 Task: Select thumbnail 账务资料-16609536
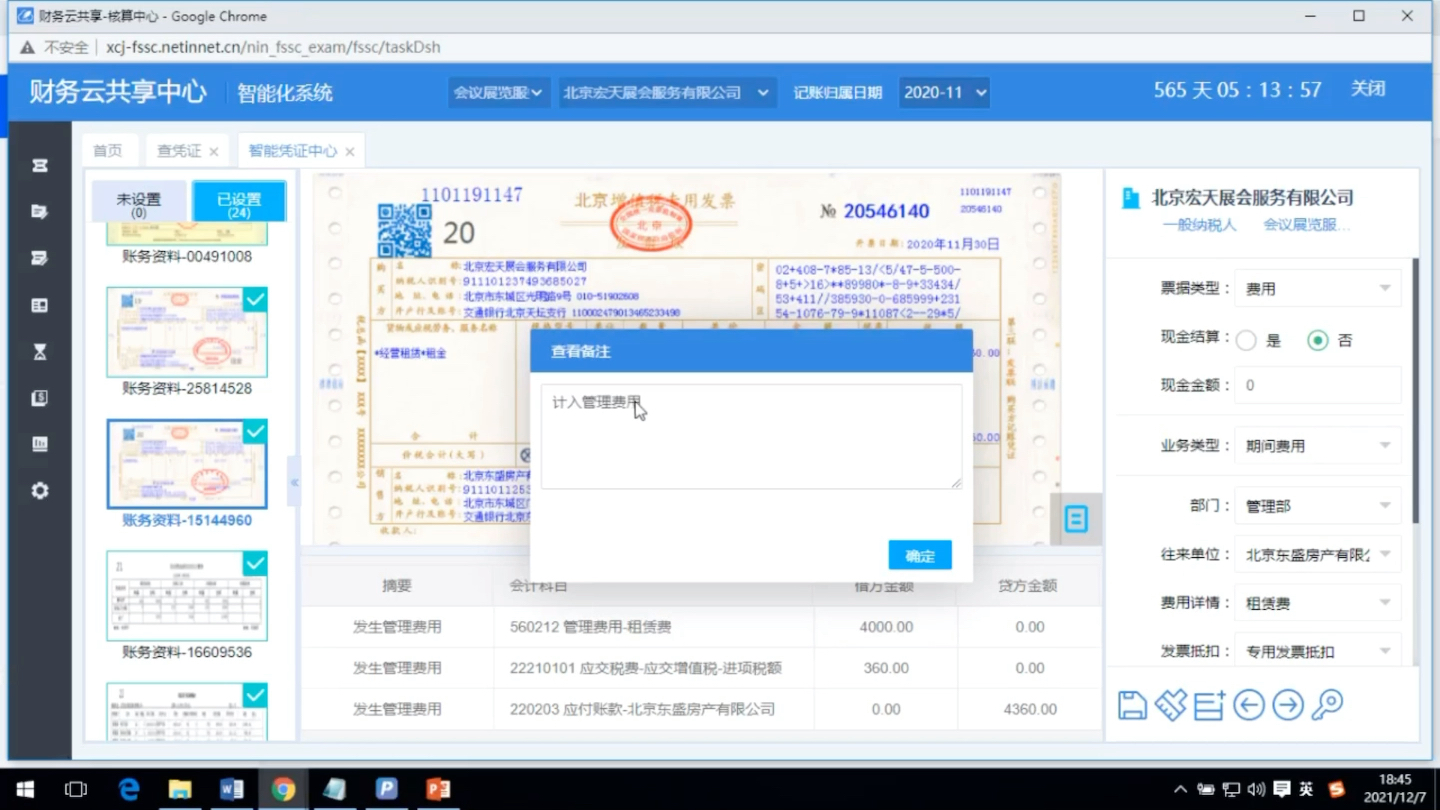[x=187, y=596]
